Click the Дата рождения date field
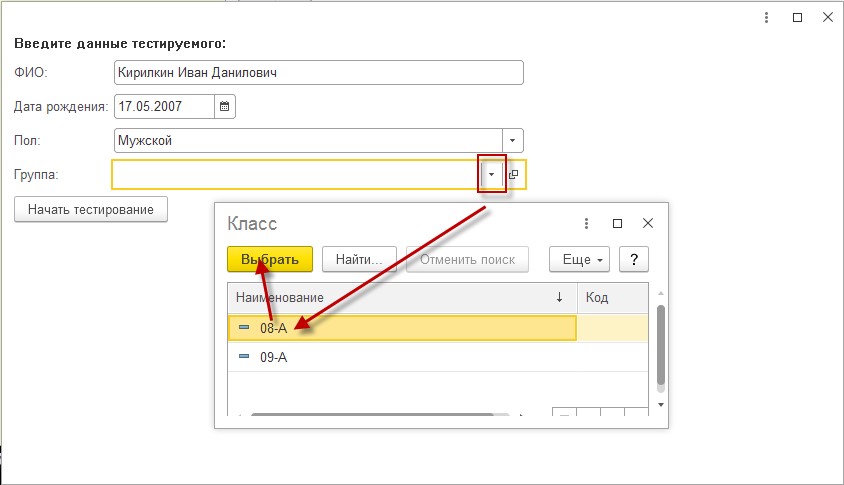The width and height of the screenshot is (844, 485). (165, 107)
